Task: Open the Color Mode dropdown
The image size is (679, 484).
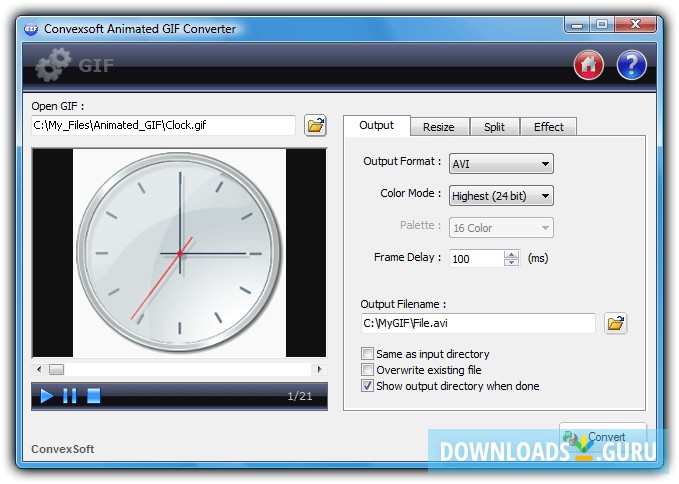Action: pyautogui.click(x=501, y=196)
